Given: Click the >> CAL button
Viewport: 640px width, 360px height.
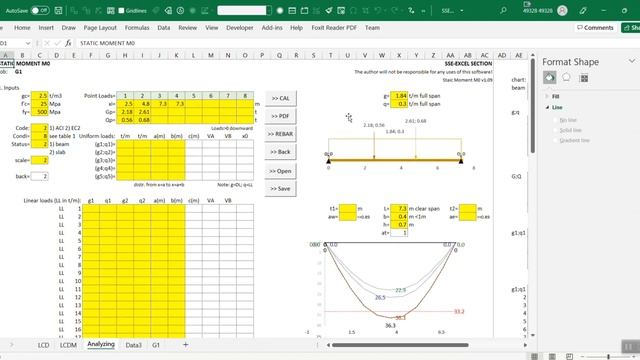Looking at the screenshot, I should tap(280, 98).
